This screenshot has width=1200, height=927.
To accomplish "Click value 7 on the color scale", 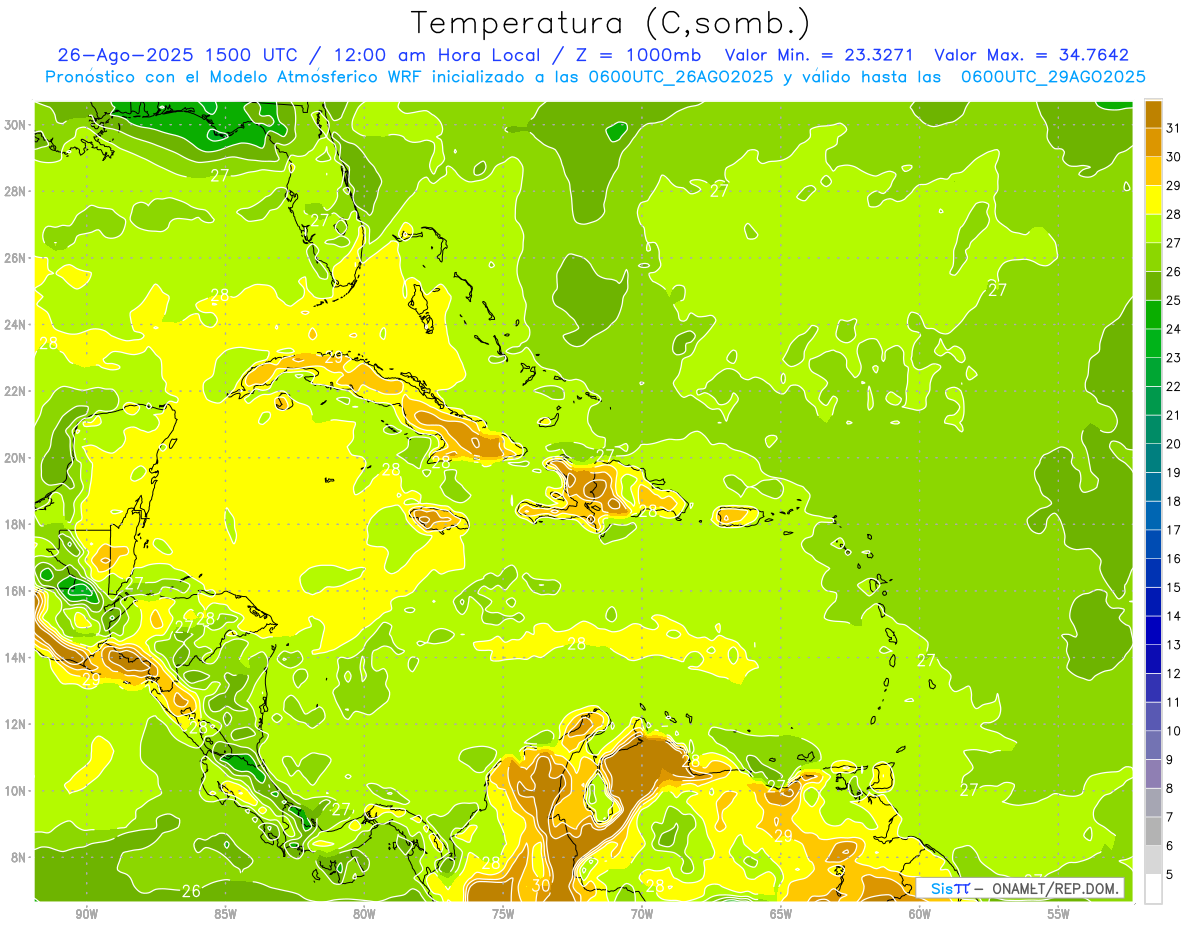I will [x=1170, y=817].
